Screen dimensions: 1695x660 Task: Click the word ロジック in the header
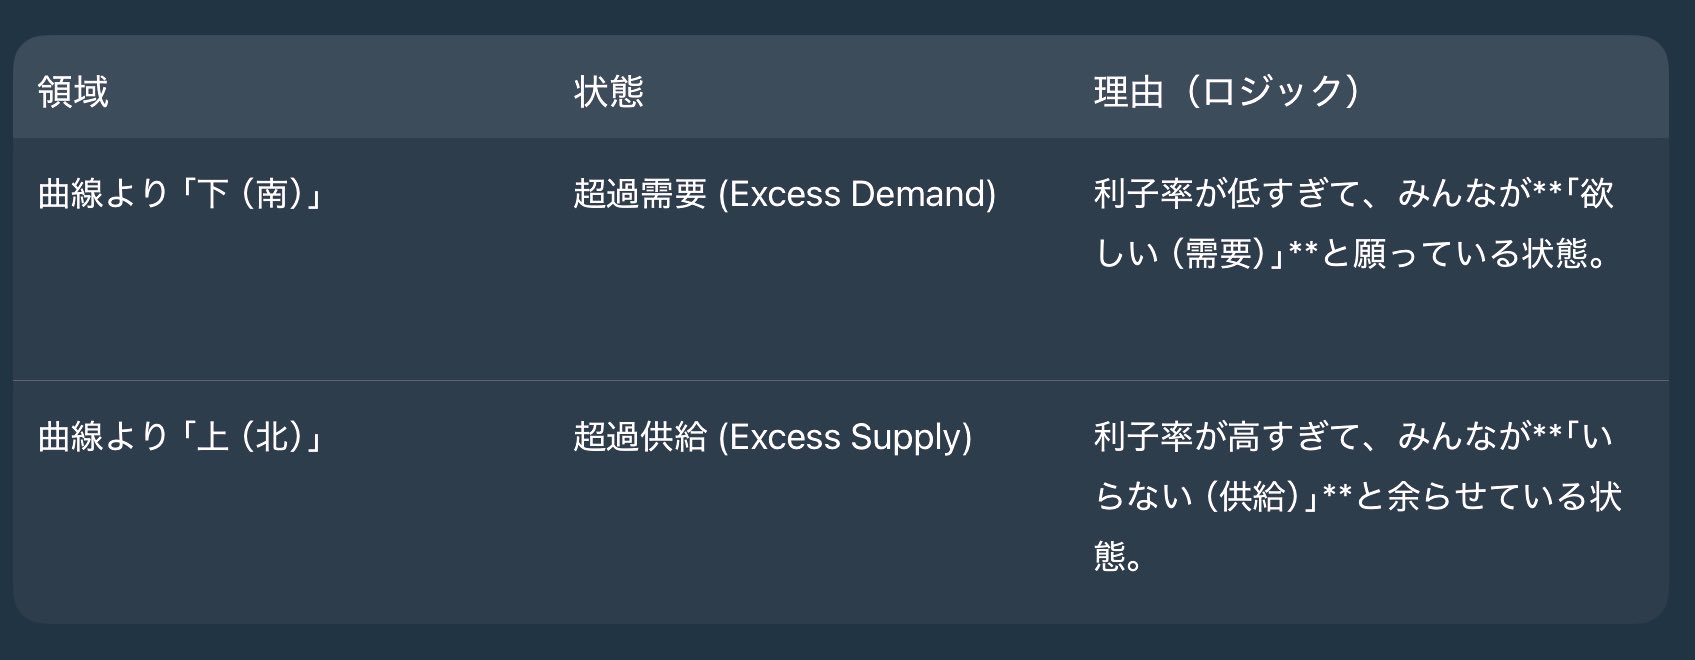pos(1271,92)
